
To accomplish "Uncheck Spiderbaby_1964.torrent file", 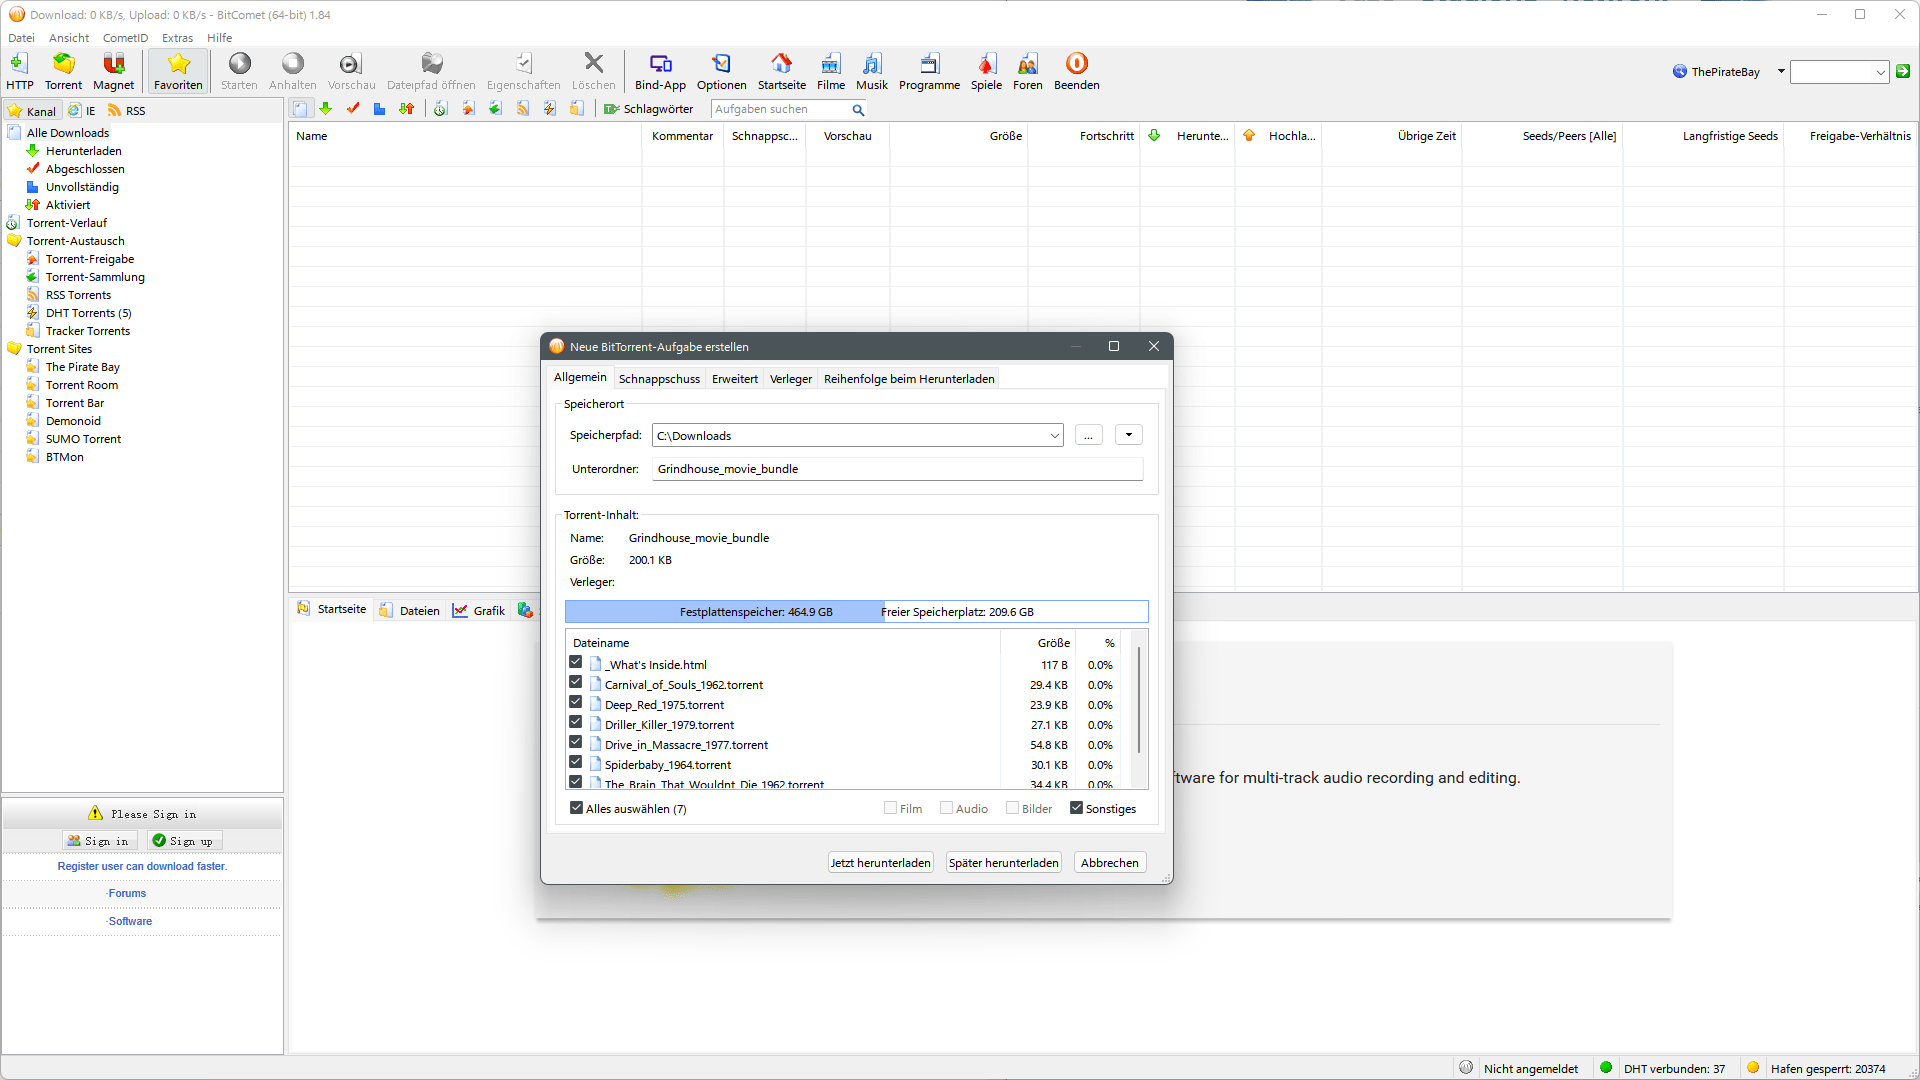I will pos(576,762).
